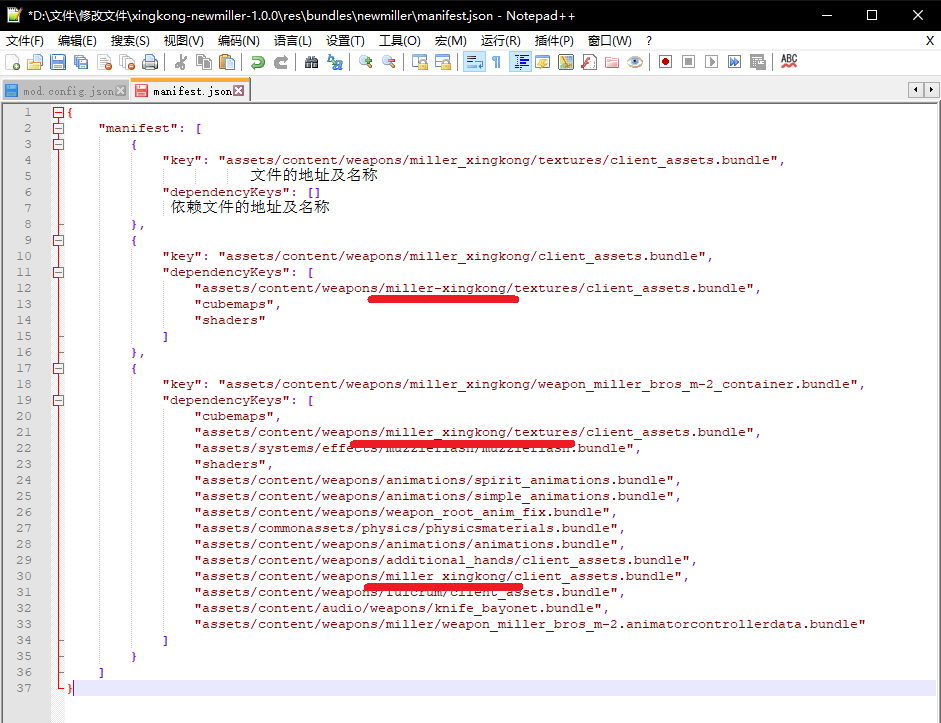Collapse the dependencyKeys fold on line 19

pos(58,400)
